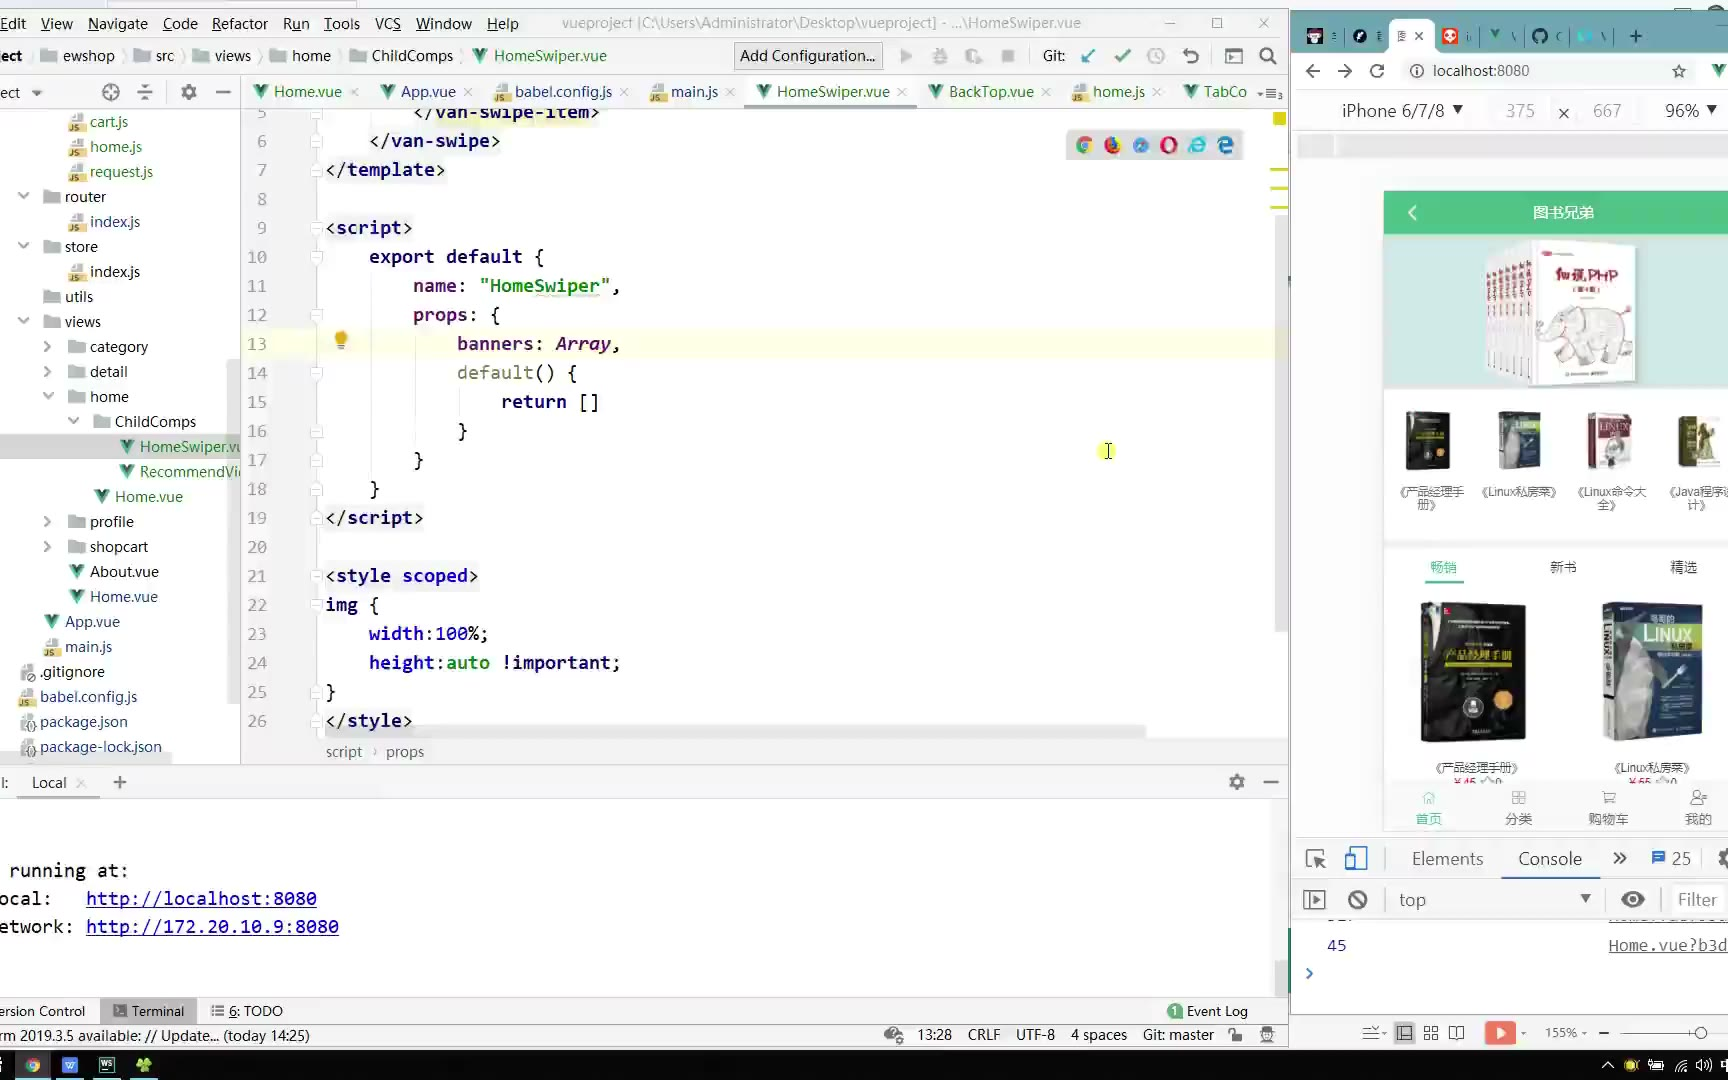Collapse the router folder in project tree

pyautogui.click(x=23, y=197)
